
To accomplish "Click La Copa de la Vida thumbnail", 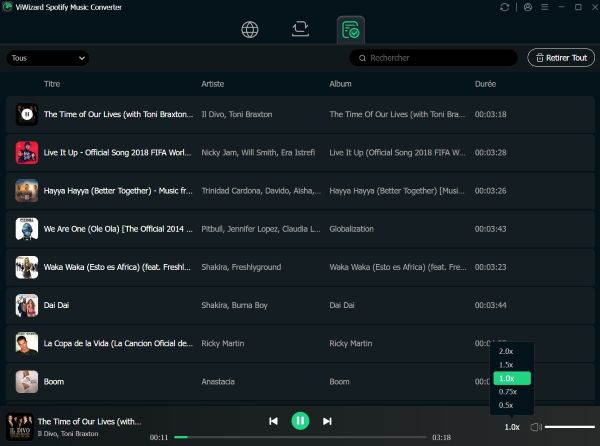I will 27,343.
